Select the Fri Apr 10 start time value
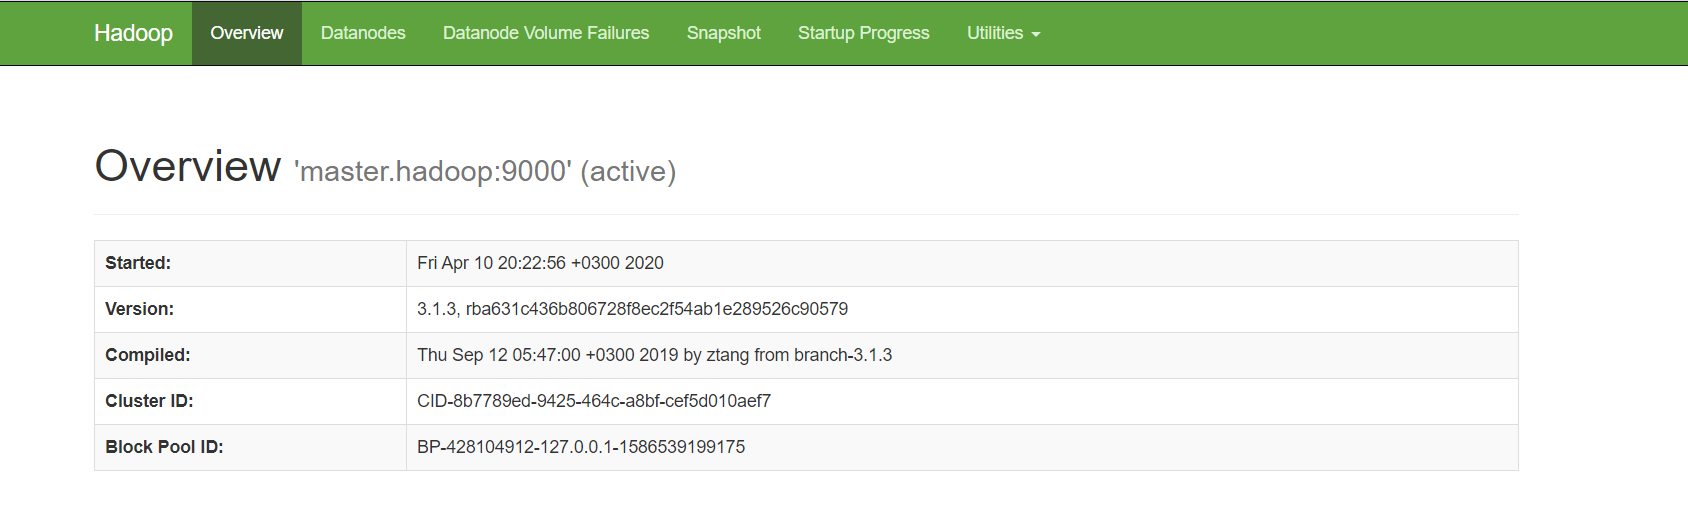Viewport: 1688px width, 508px height. pos(540,263)
